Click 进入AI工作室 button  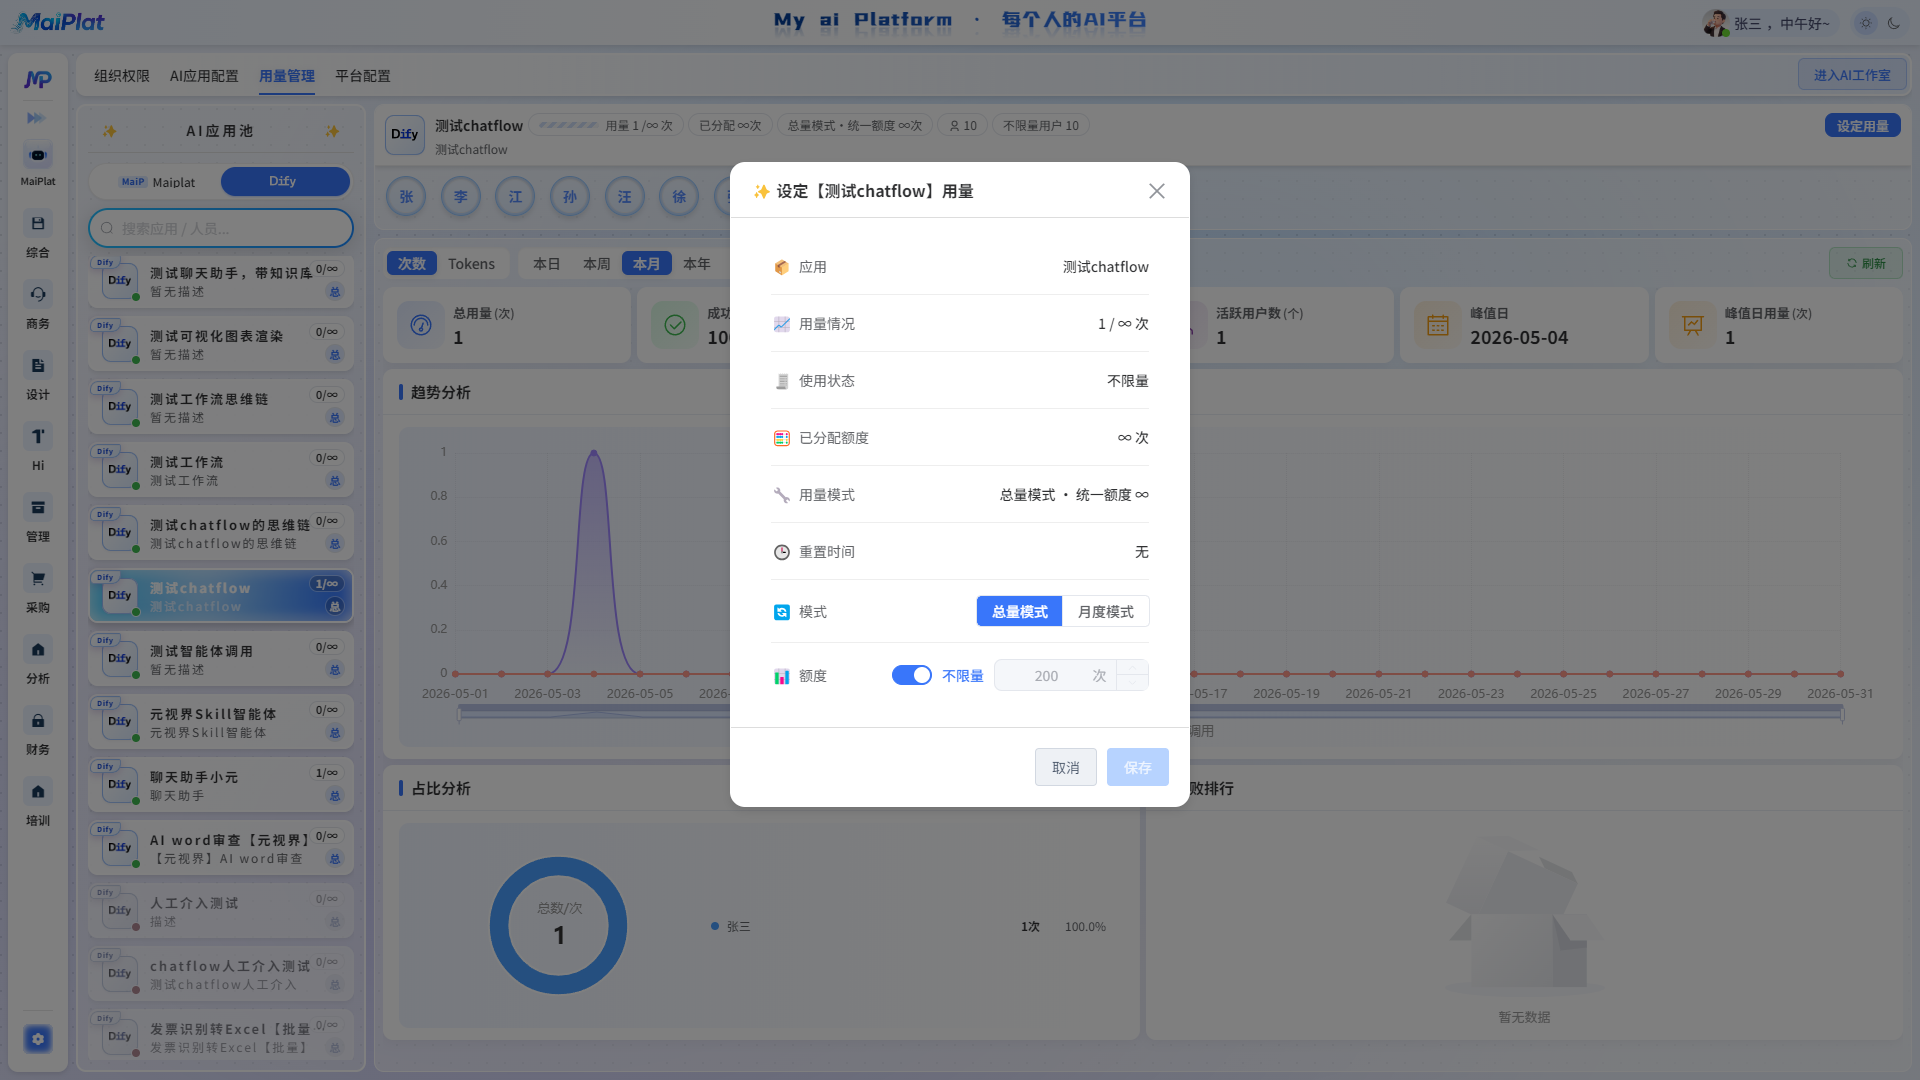1852,75
